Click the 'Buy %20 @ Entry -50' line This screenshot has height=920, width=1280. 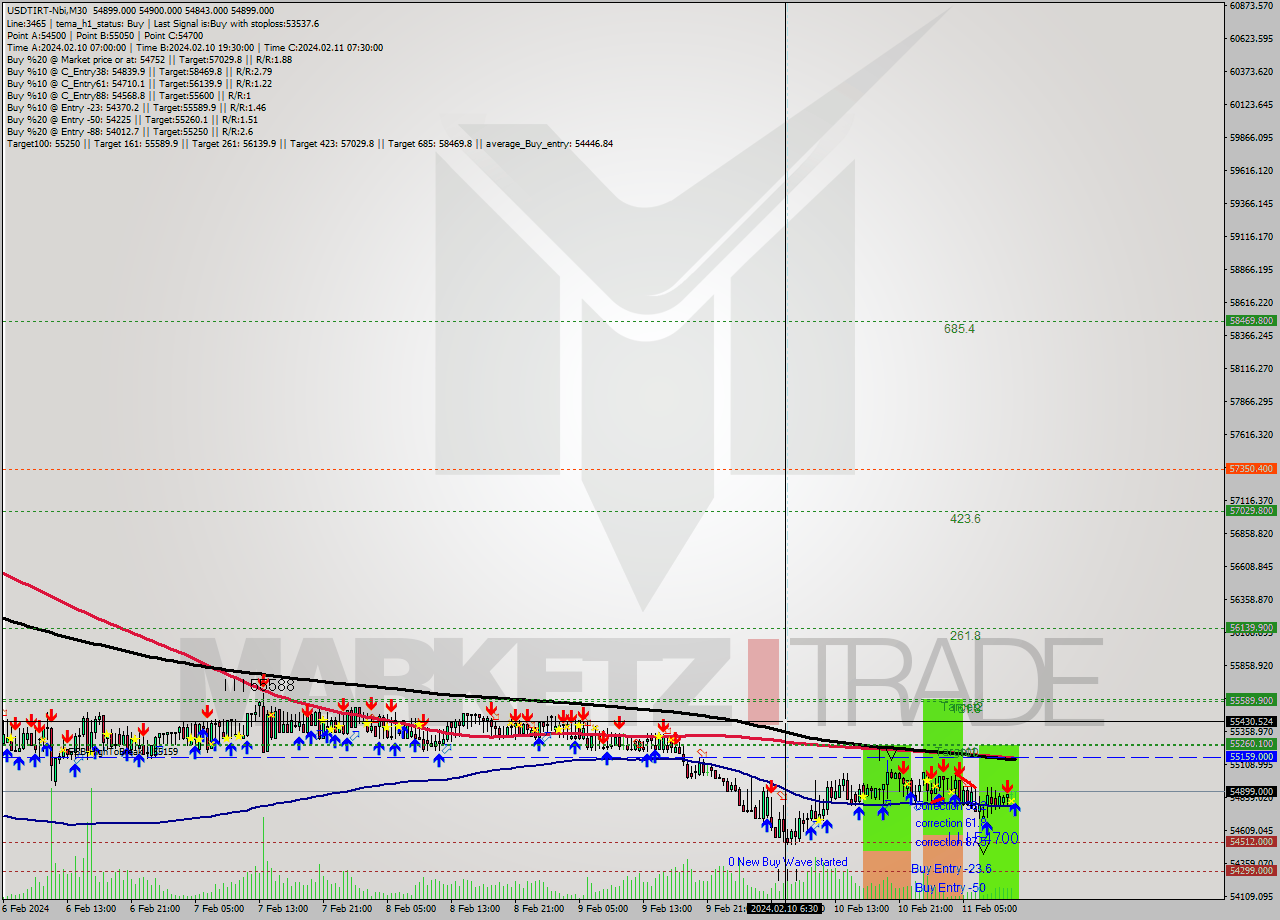(132, 119)
